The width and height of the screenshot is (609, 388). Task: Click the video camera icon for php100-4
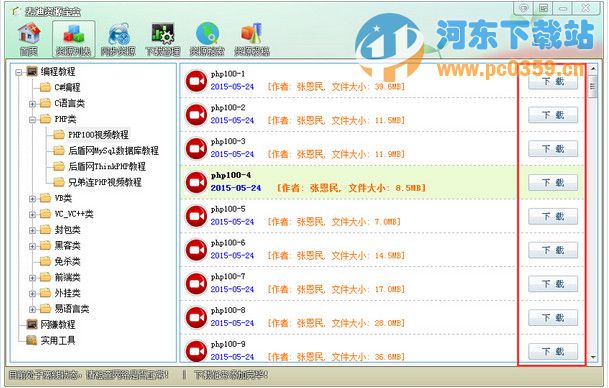click(x=196, y=182)
